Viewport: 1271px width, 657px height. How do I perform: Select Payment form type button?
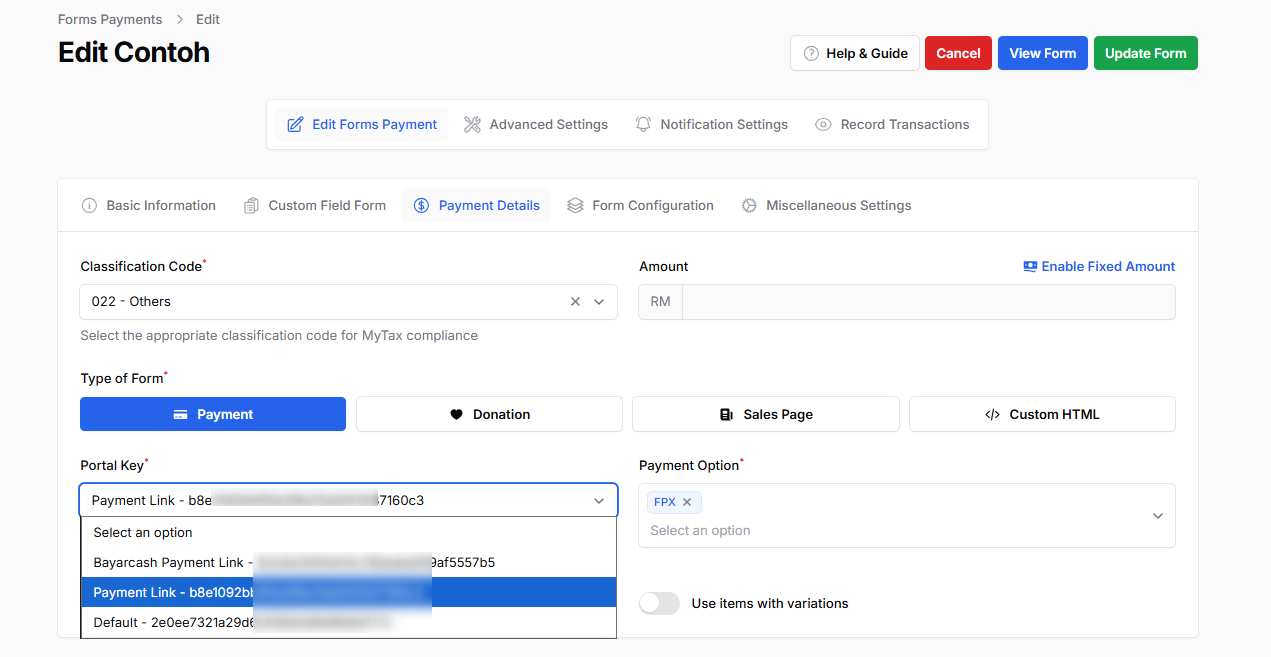[213, 414]
